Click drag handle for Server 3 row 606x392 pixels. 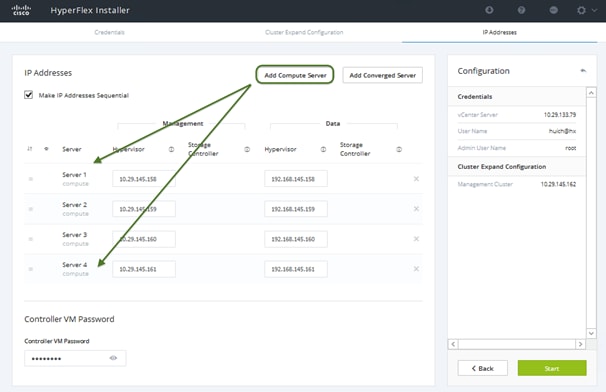click(x=31, y=239)
